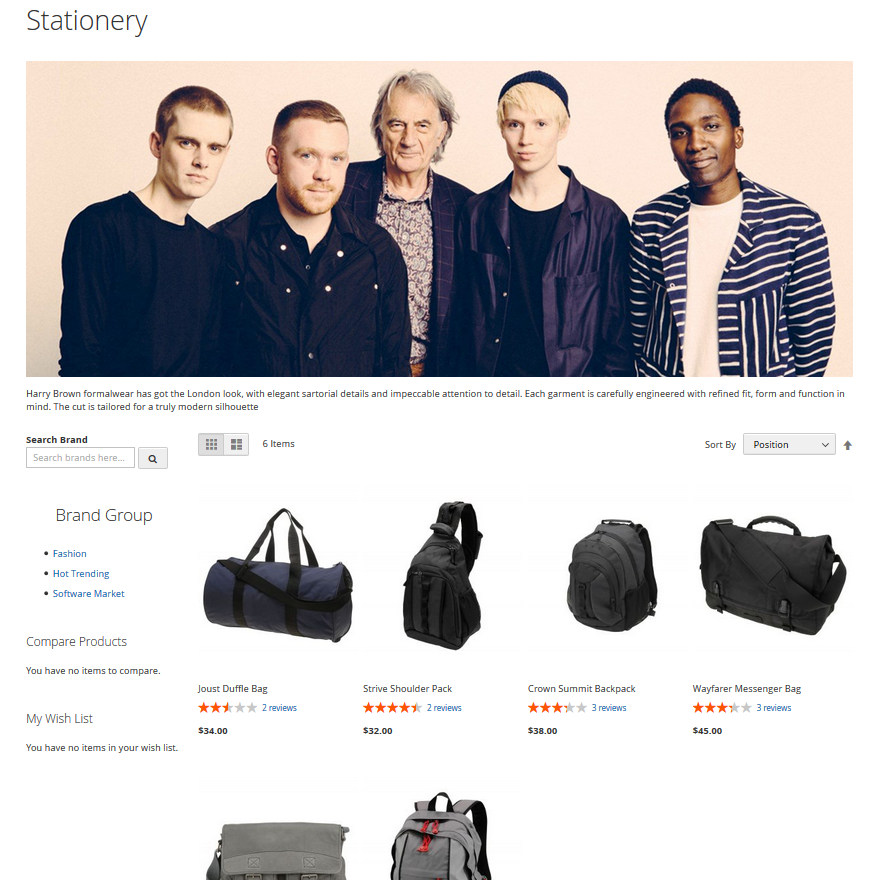Switch to grid view mode

coord(211,444)
